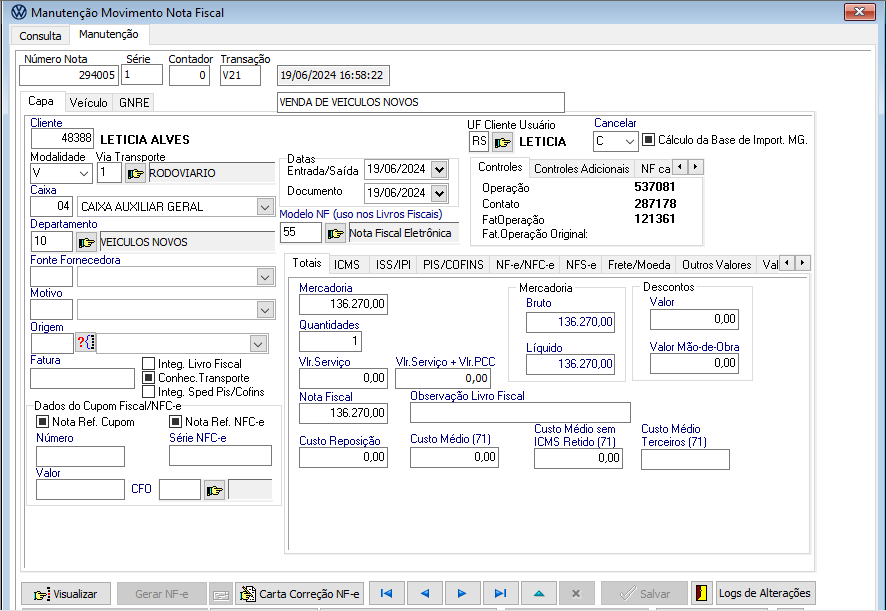Screen dimensions: 886x611
Task: Click the Modelo NF lookup hand icon
Action: (x=335, y=233)
